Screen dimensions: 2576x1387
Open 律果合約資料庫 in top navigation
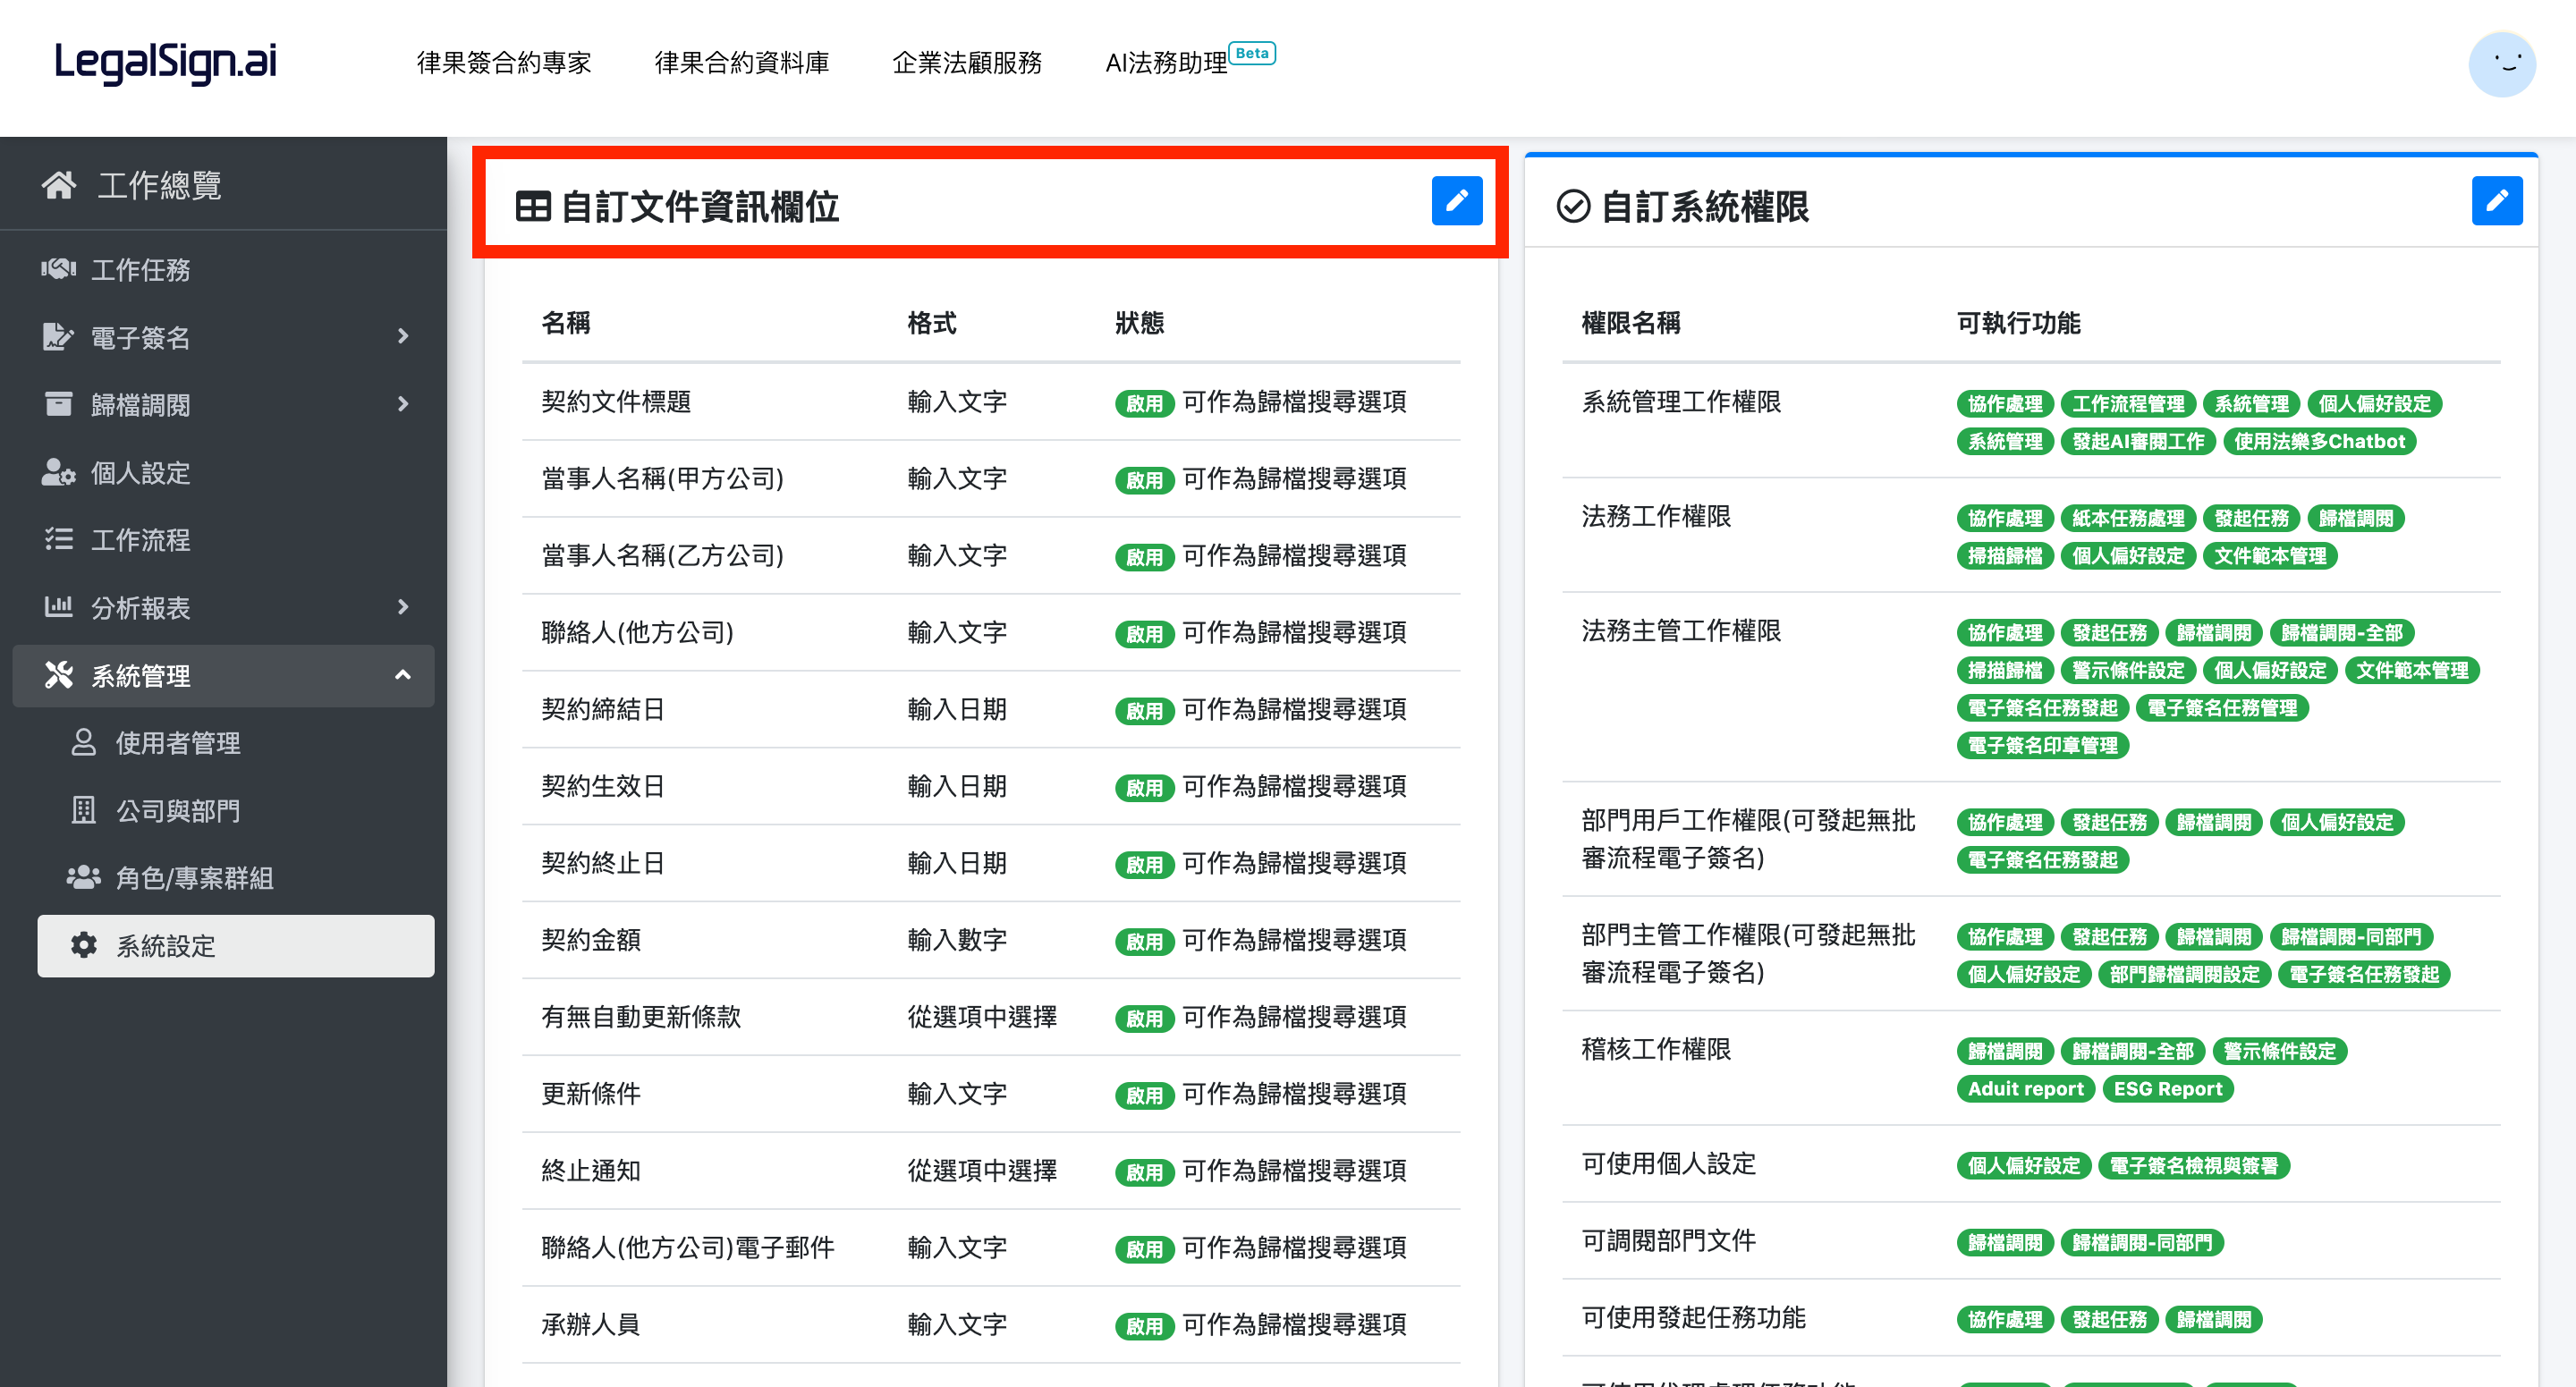click(742, 63)
